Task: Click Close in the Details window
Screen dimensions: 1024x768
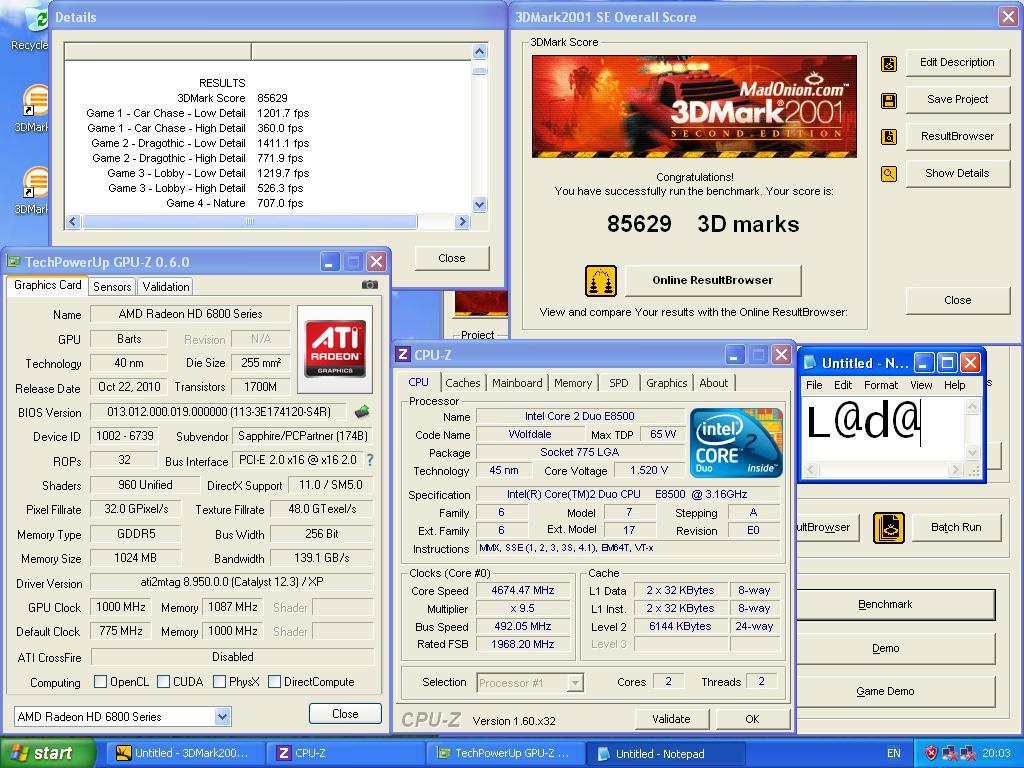Action: [x=451, y=258]
